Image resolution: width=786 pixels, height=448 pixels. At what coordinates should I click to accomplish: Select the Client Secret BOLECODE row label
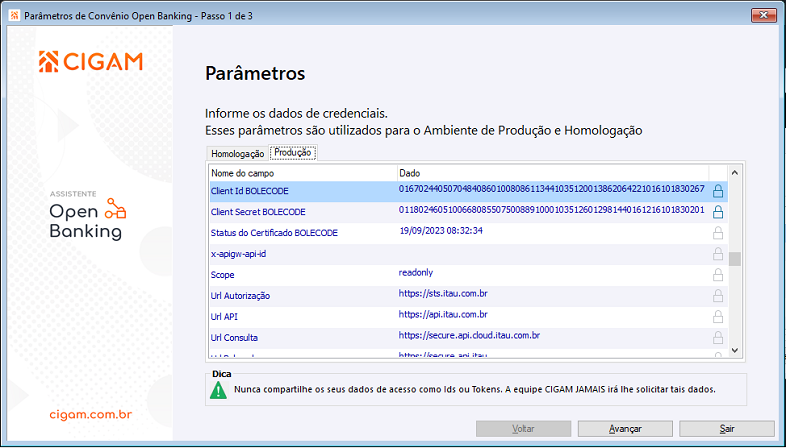258,212
